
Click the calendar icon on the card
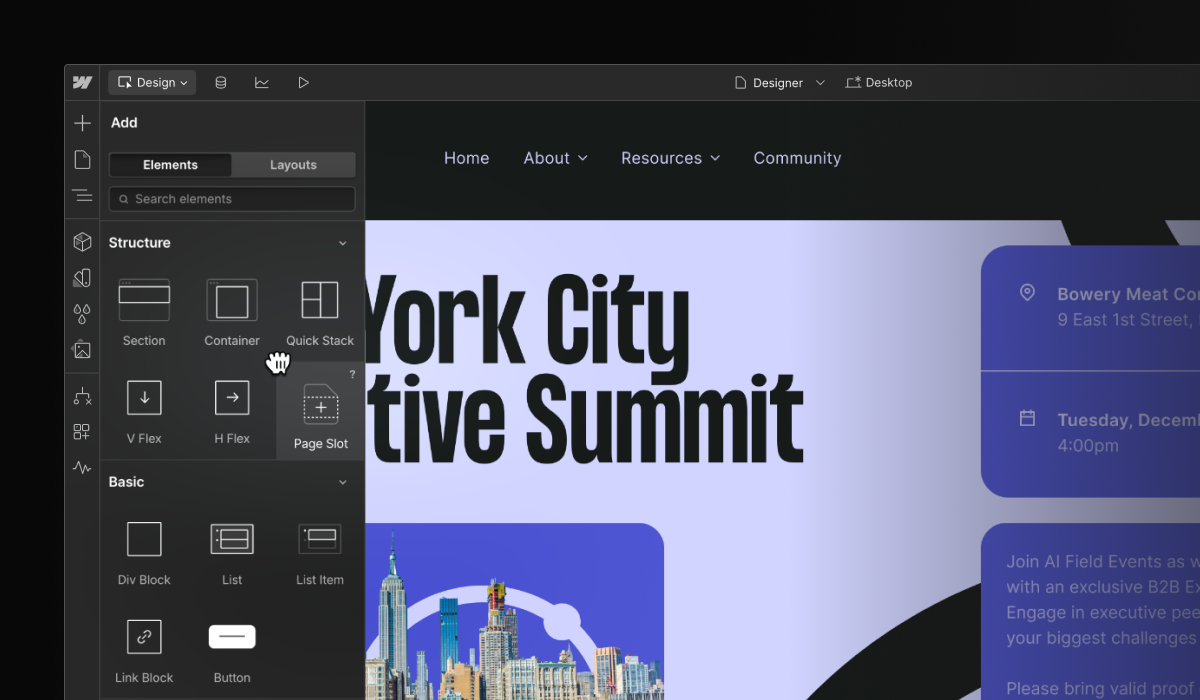[x=1027, y=418]
